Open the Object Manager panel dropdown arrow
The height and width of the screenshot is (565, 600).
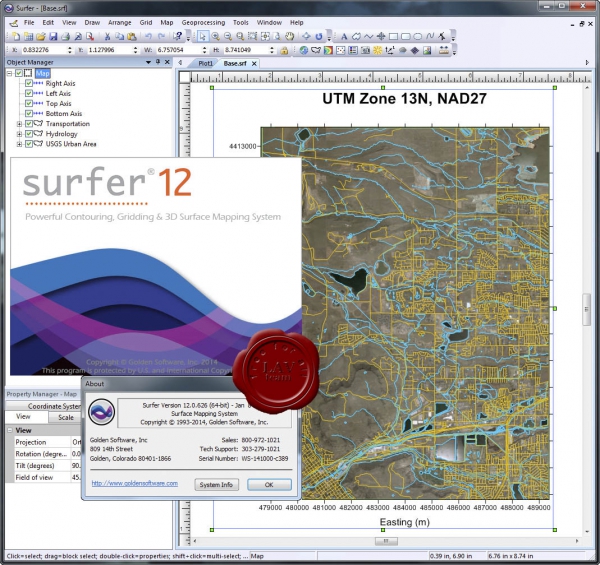[x=148, y=62]
